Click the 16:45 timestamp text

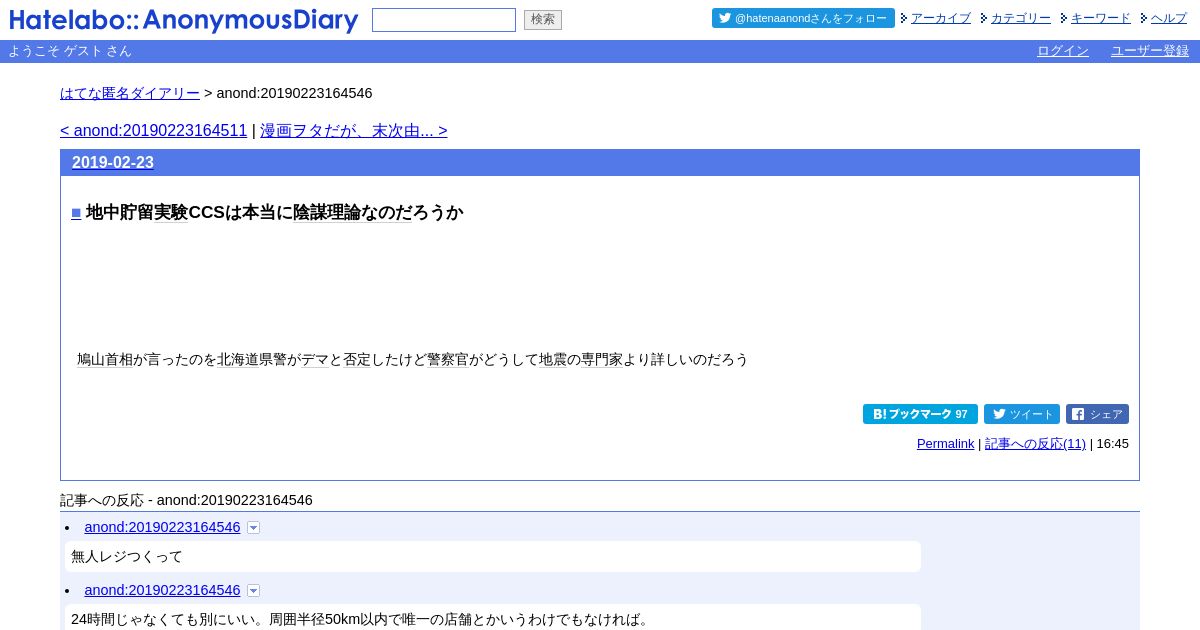1112,443
